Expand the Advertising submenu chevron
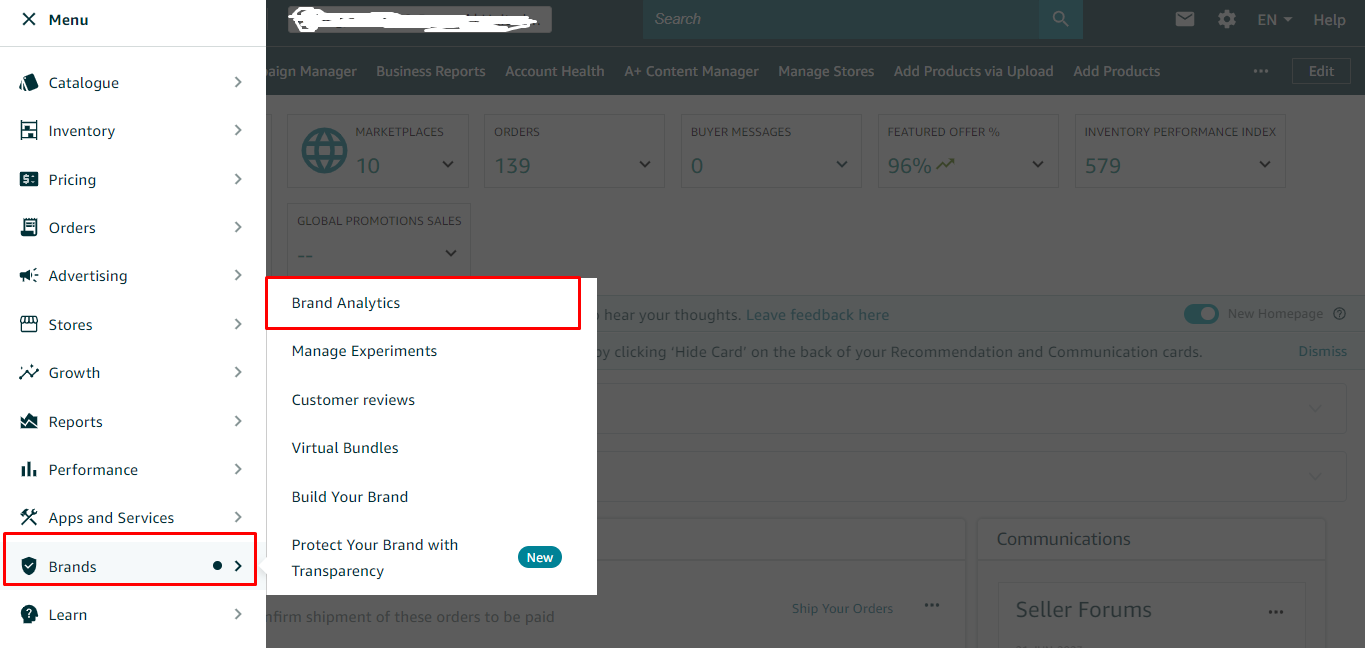 tap(238, 275)
